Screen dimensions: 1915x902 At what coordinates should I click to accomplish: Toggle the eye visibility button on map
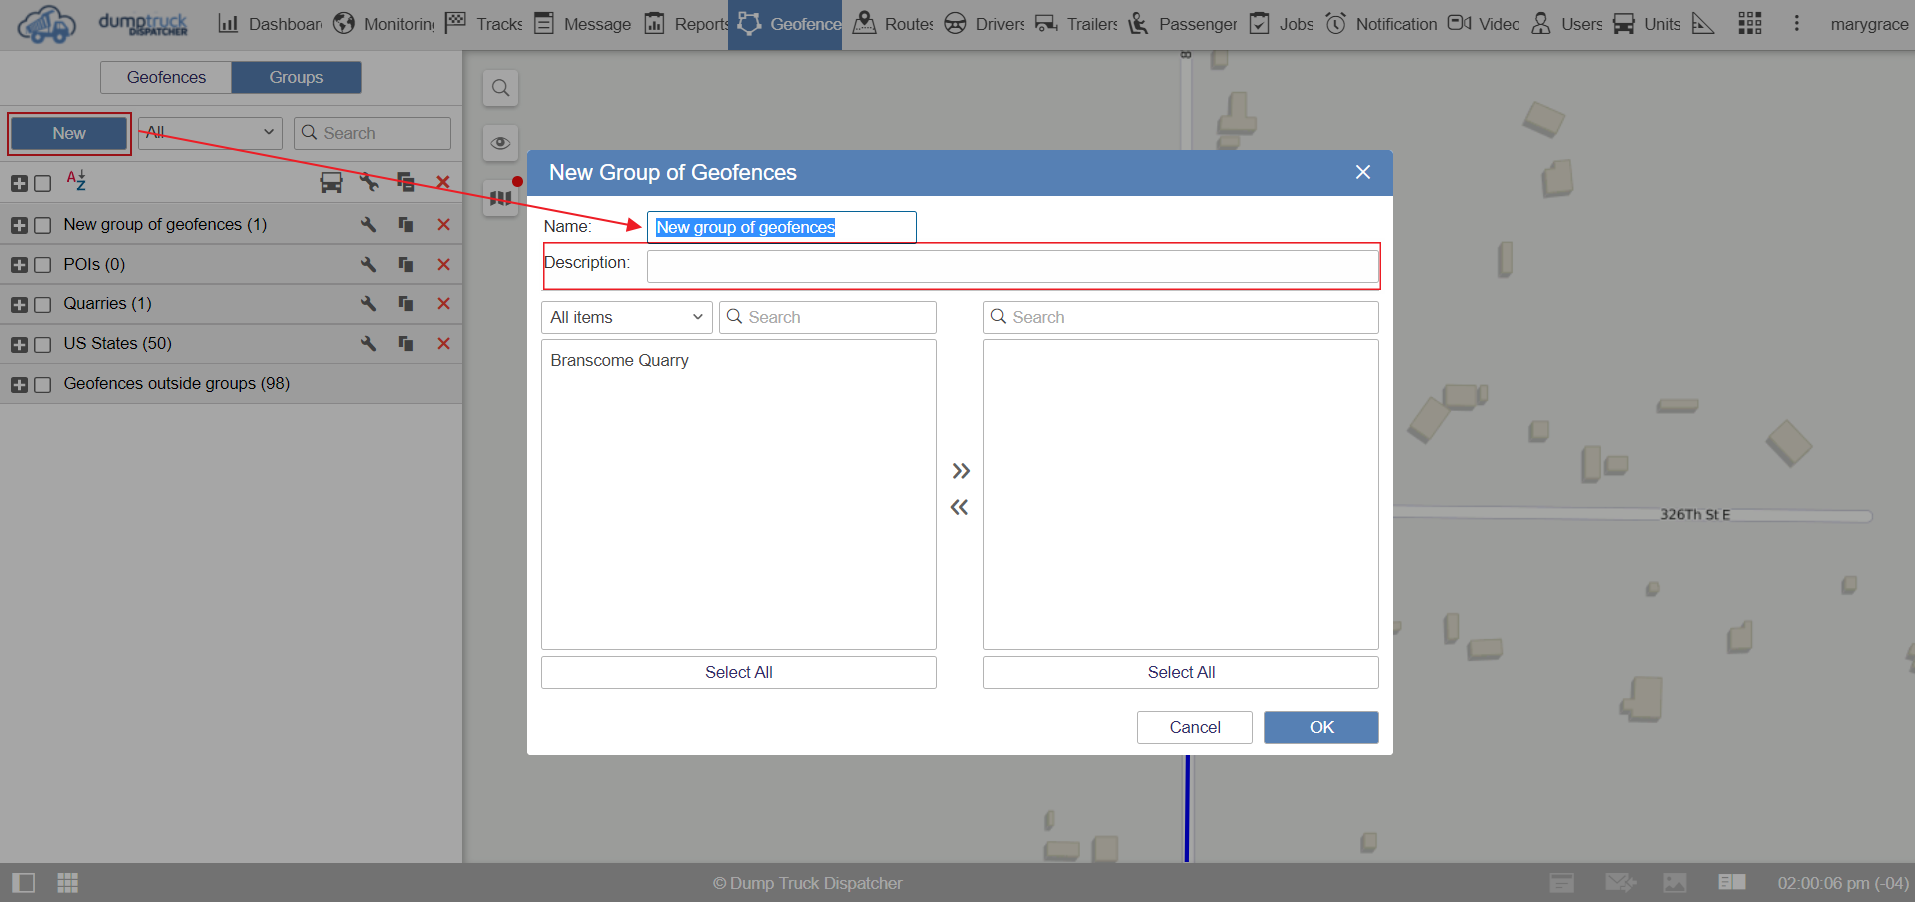[x=500, y=143]
